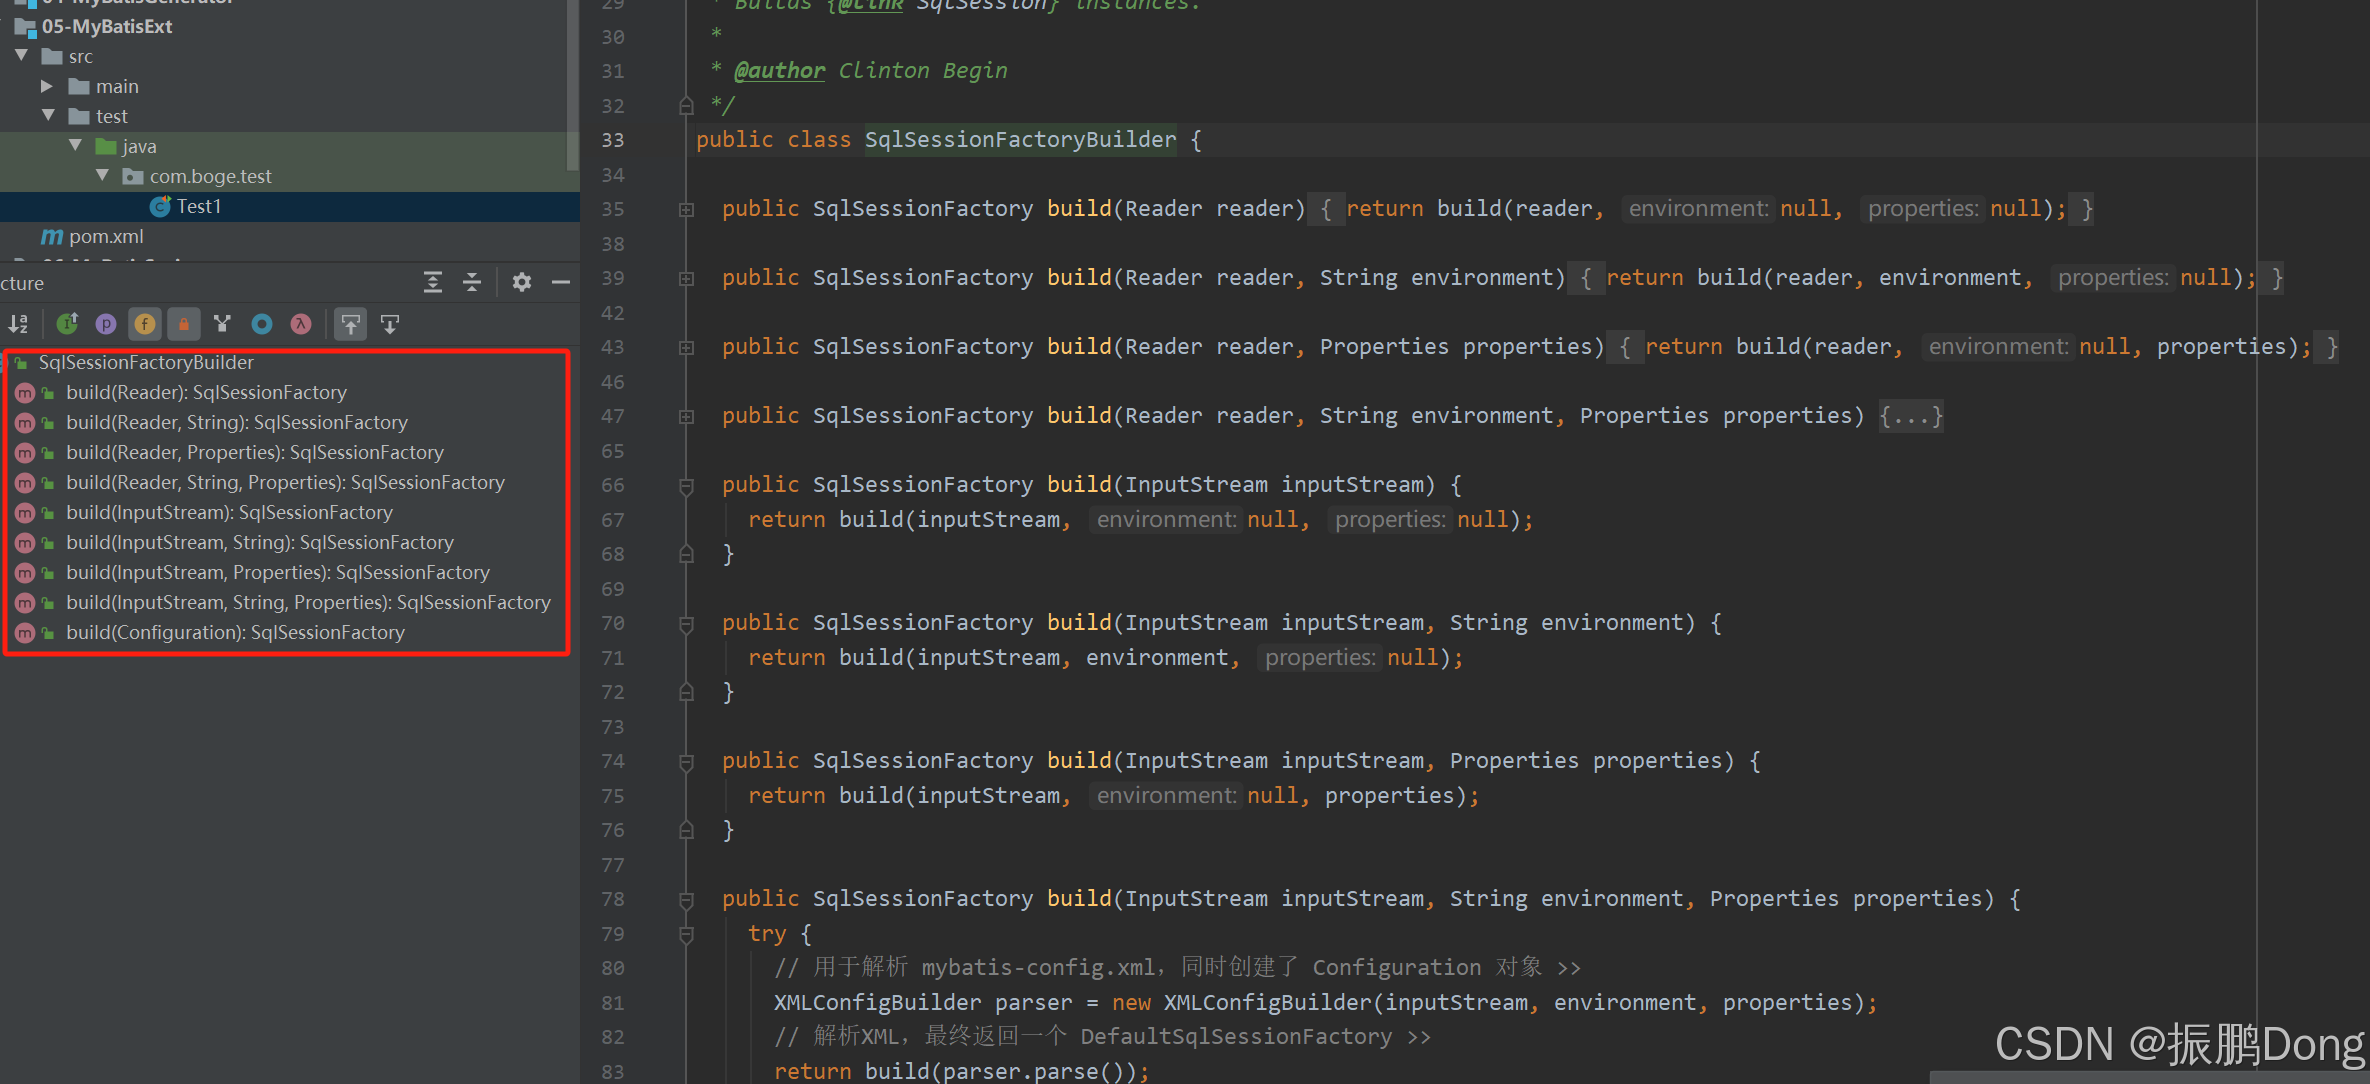
Task: Click @author Javadoc tag link
Action: click(779, 70)
